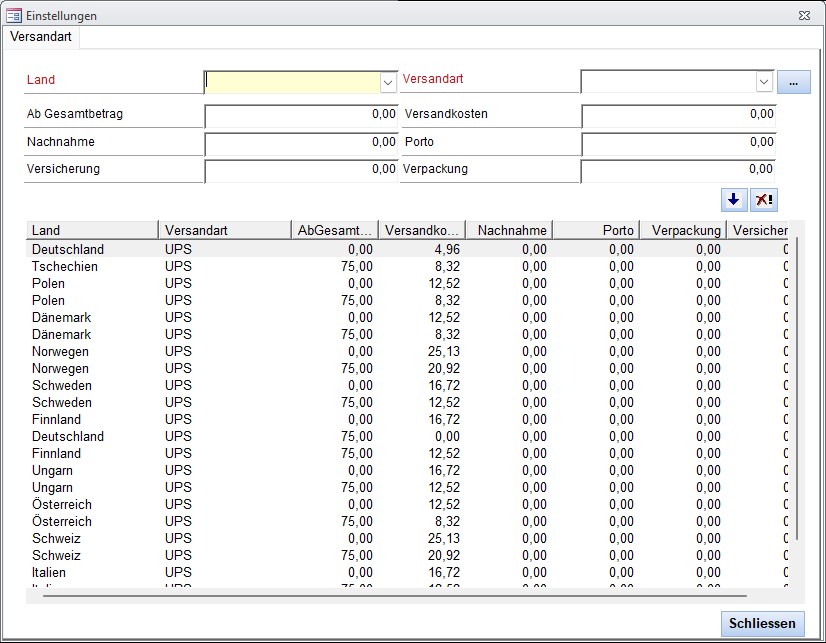Click the red X delete icon
This screenshot has width=826, height=643.
pyautogui.click(x=764, y=199)
